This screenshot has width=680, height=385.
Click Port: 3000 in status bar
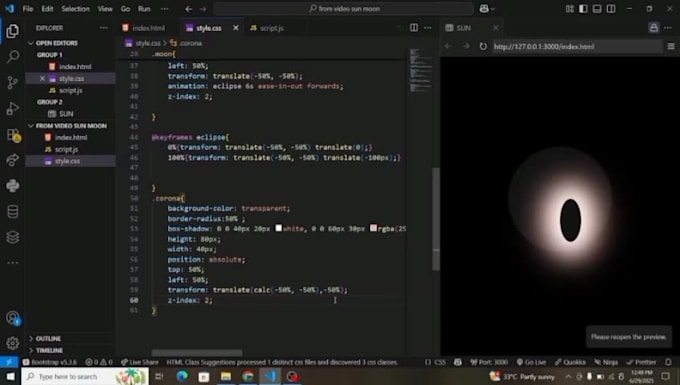pyautogui.click(x=489, y=362)
